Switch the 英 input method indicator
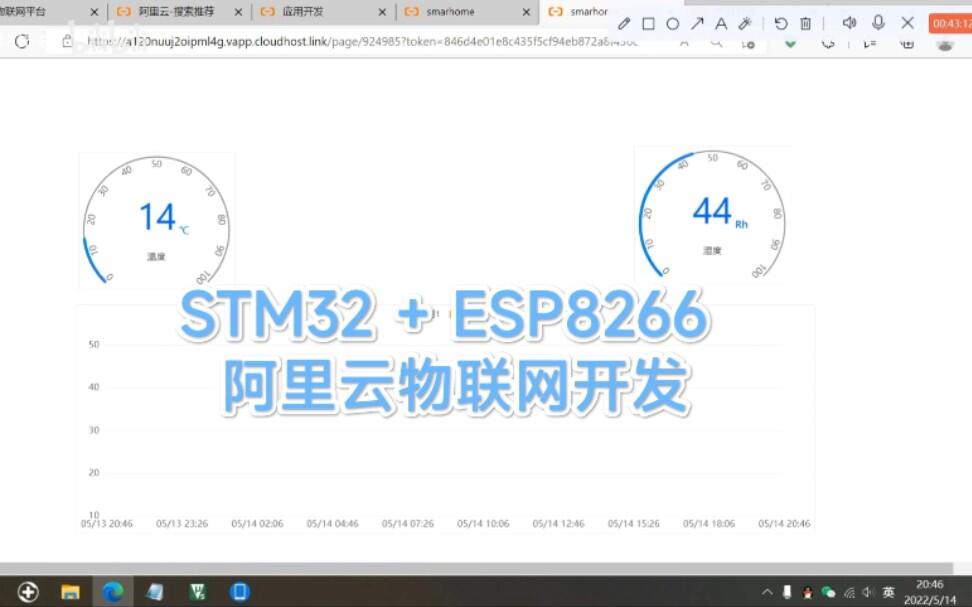972x607 pixels. [x=888, y=592]
